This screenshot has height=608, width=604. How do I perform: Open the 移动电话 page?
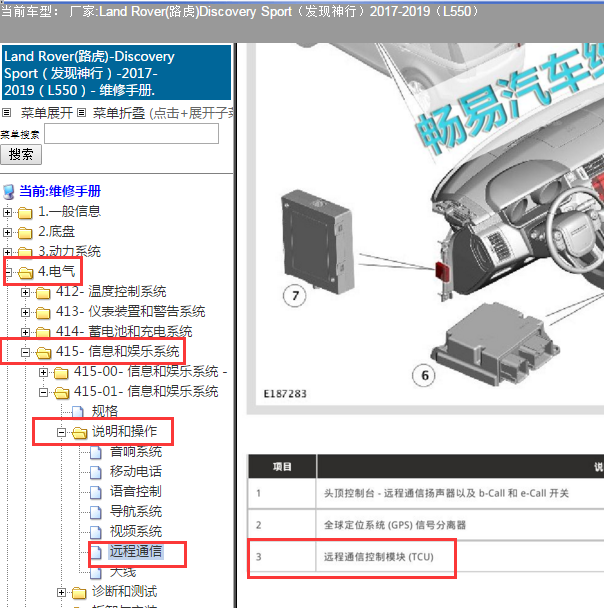pos(136,472)
